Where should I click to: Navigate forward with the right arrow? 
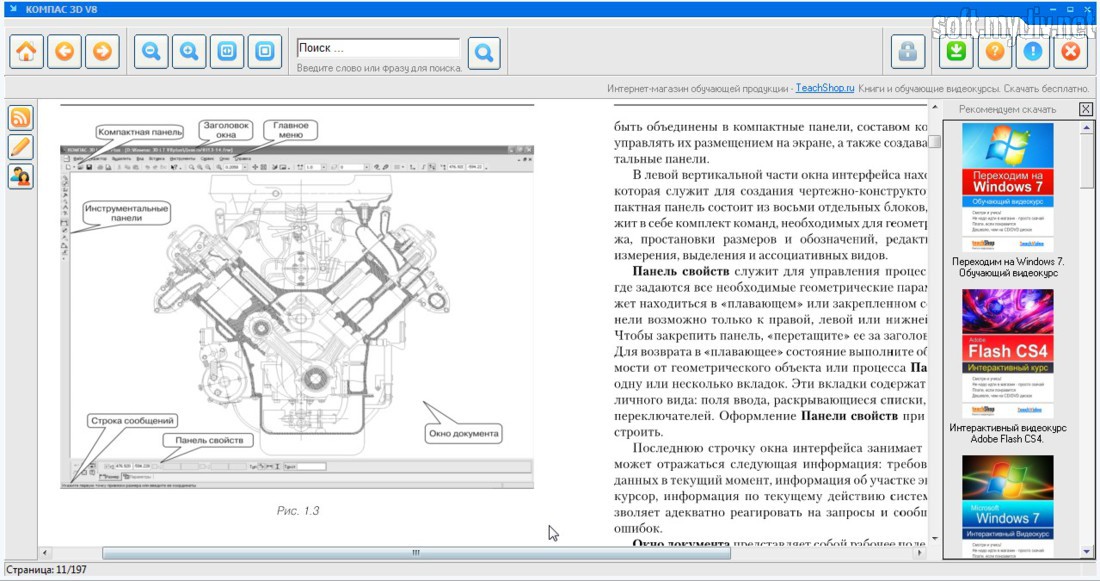(102, 51)
